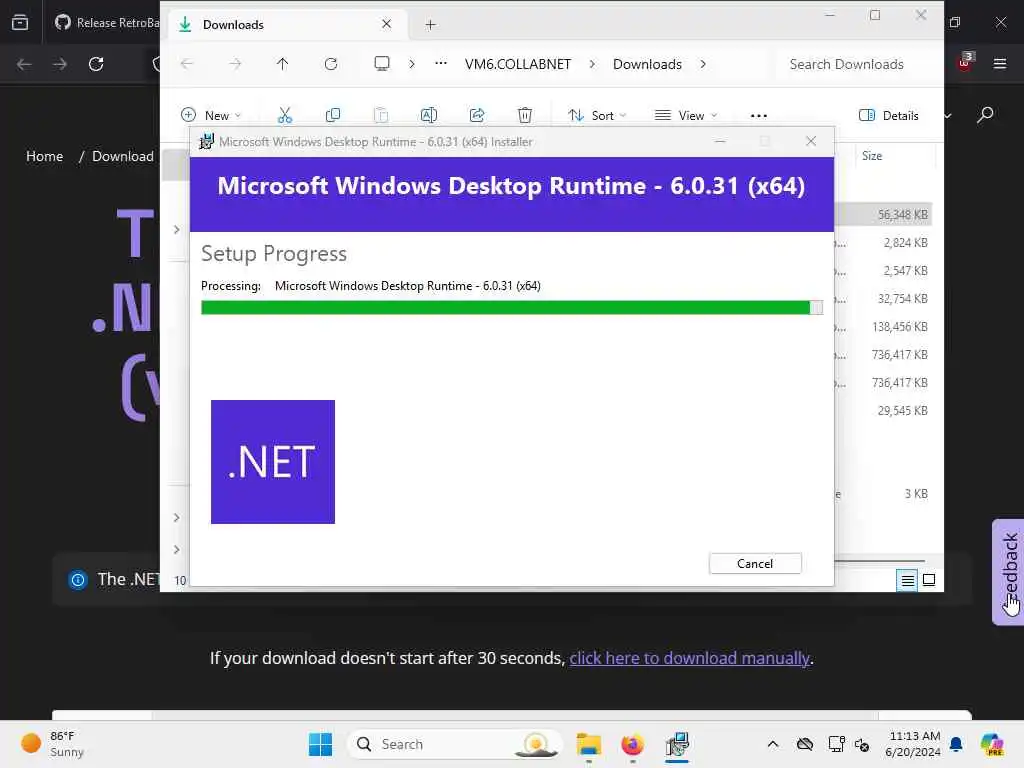This screenshot has width=1024, height=768.
Task: Open the See more ellipsis menu
Action: 759,116
